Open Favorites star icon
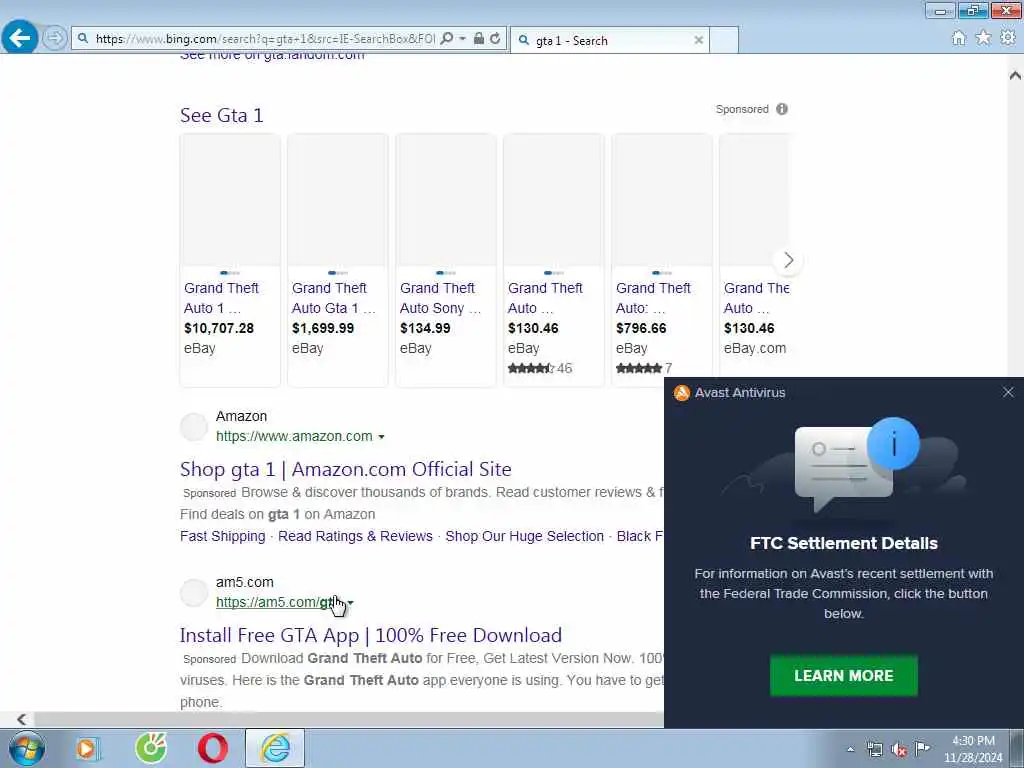 click(983, 38)
